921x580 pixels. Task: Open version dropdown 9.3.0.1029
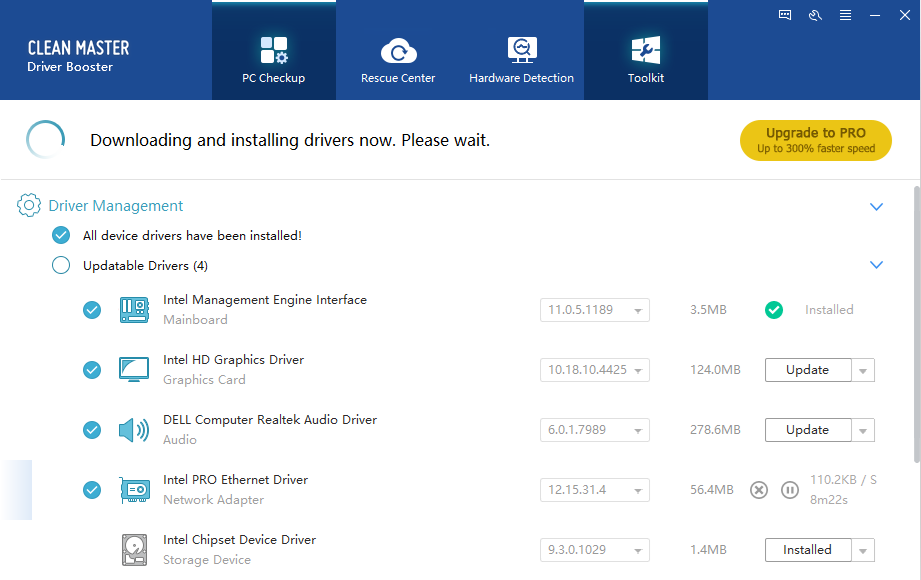pos(594,549)
